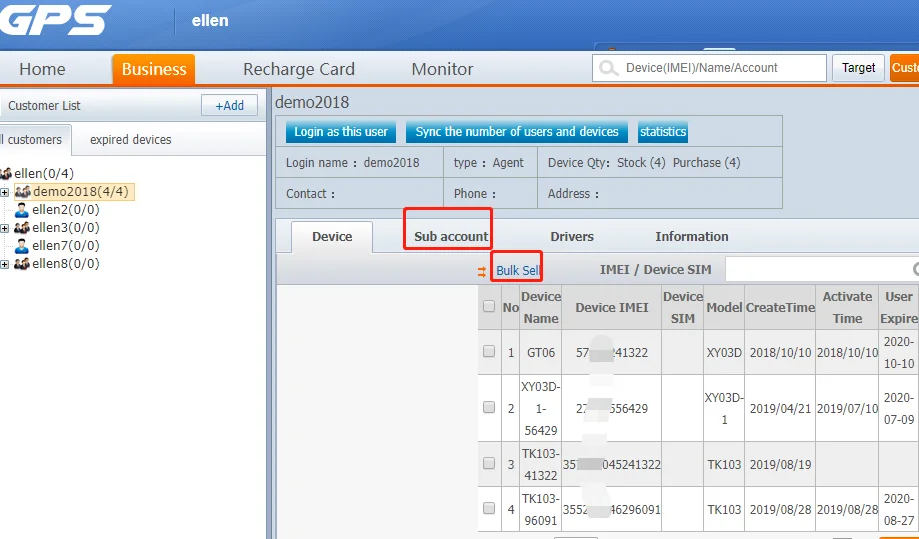Screen dimensions: 919x539
Task: Click the ellen root account group icon
Action: 5,174
